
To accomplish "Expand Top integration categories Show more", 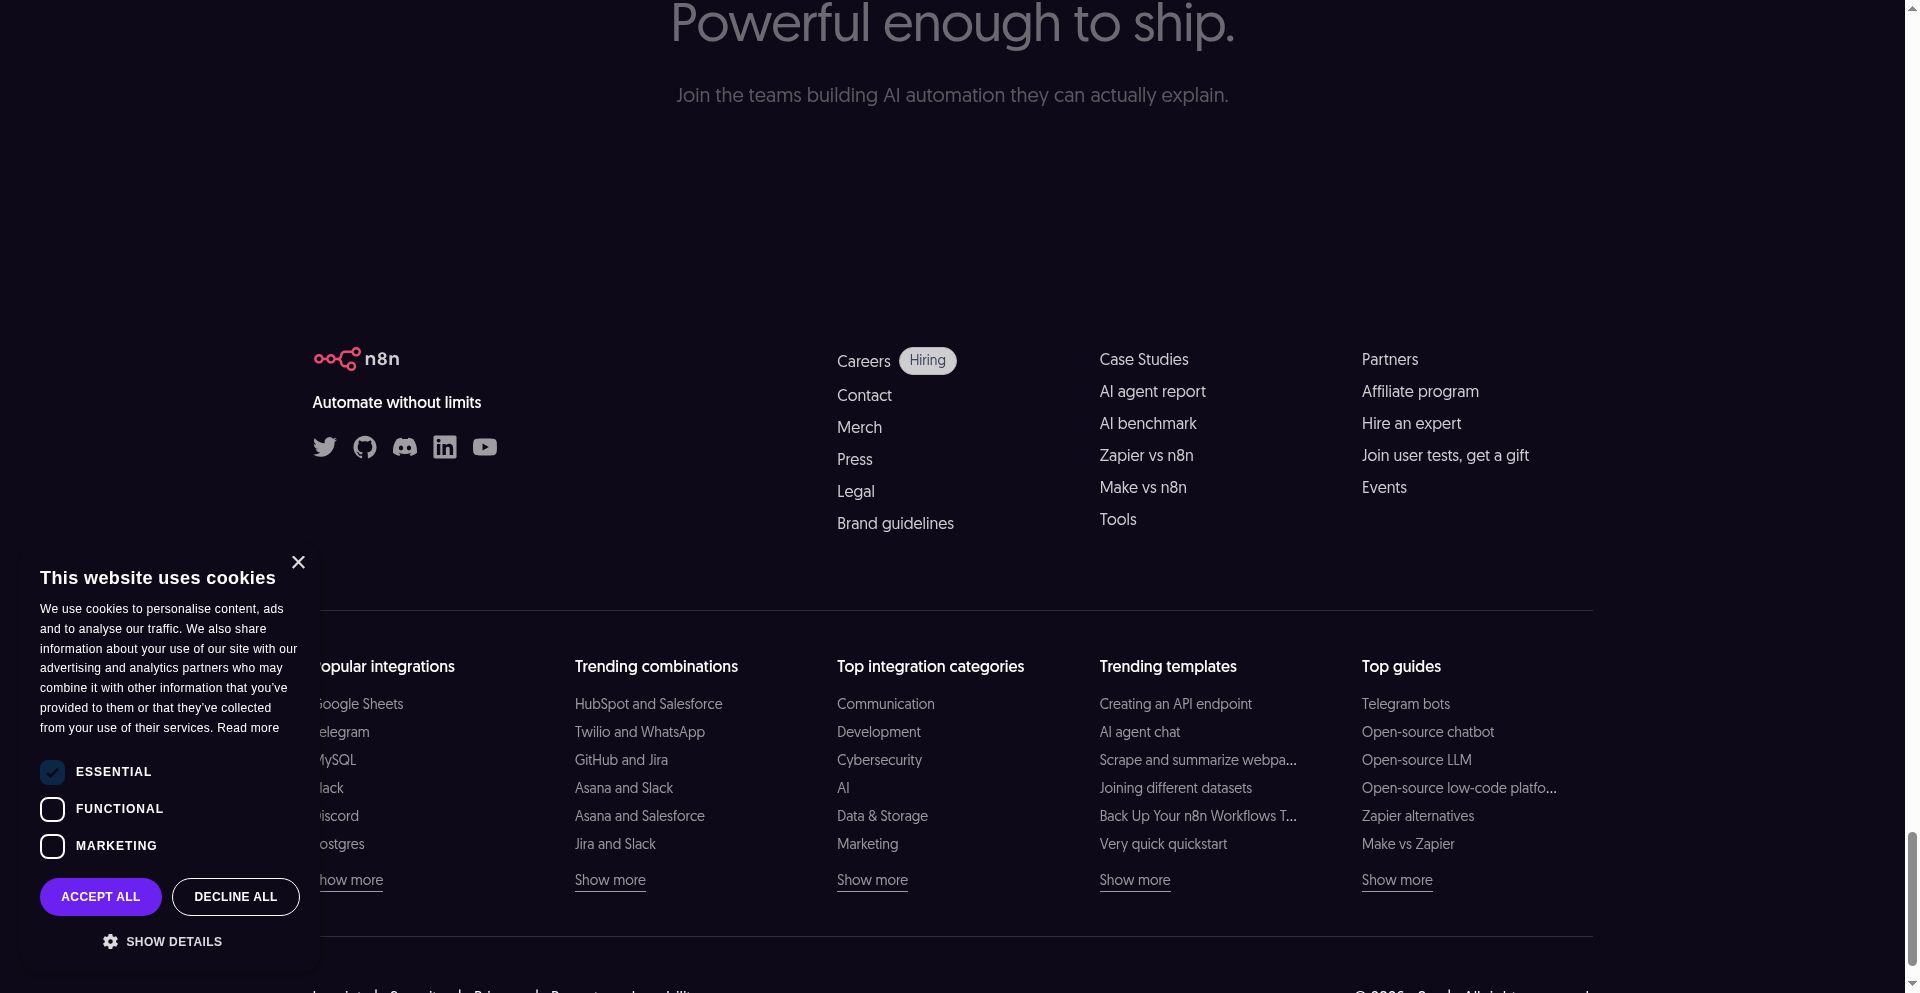I will coord(872,880).
